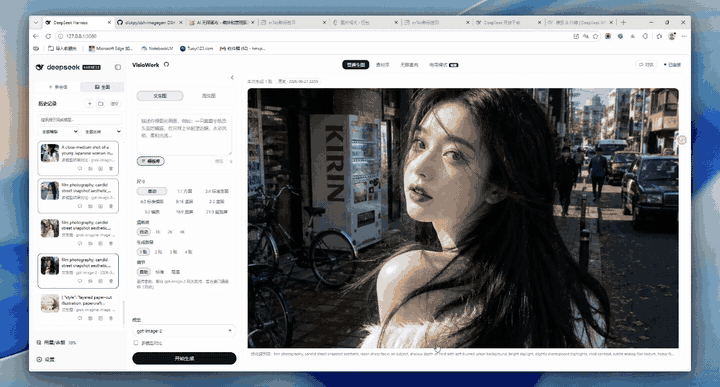The image size is (720, 387).
Task: Open the right history filter dropdown
Action: click(x=102, y=132)
